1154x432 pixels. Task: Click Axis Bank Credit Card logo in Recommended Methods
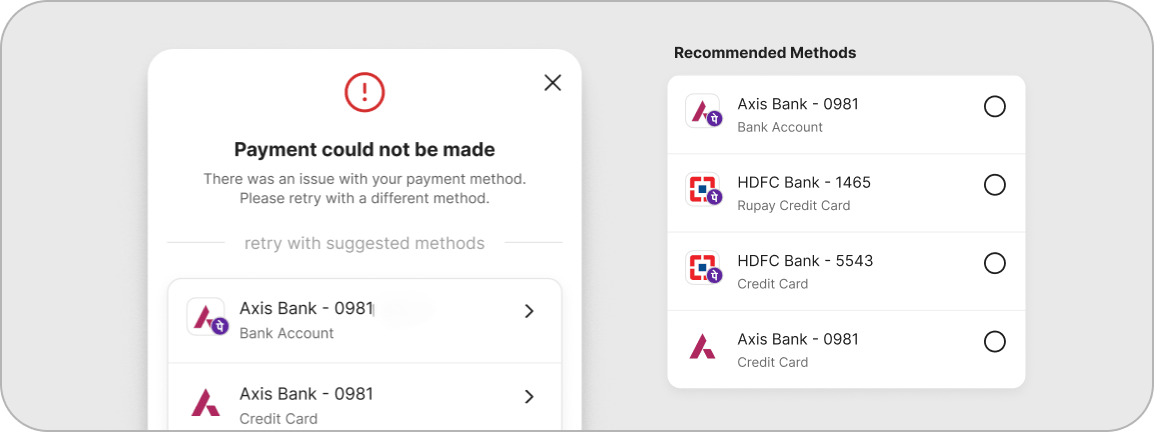pos(703,346)
